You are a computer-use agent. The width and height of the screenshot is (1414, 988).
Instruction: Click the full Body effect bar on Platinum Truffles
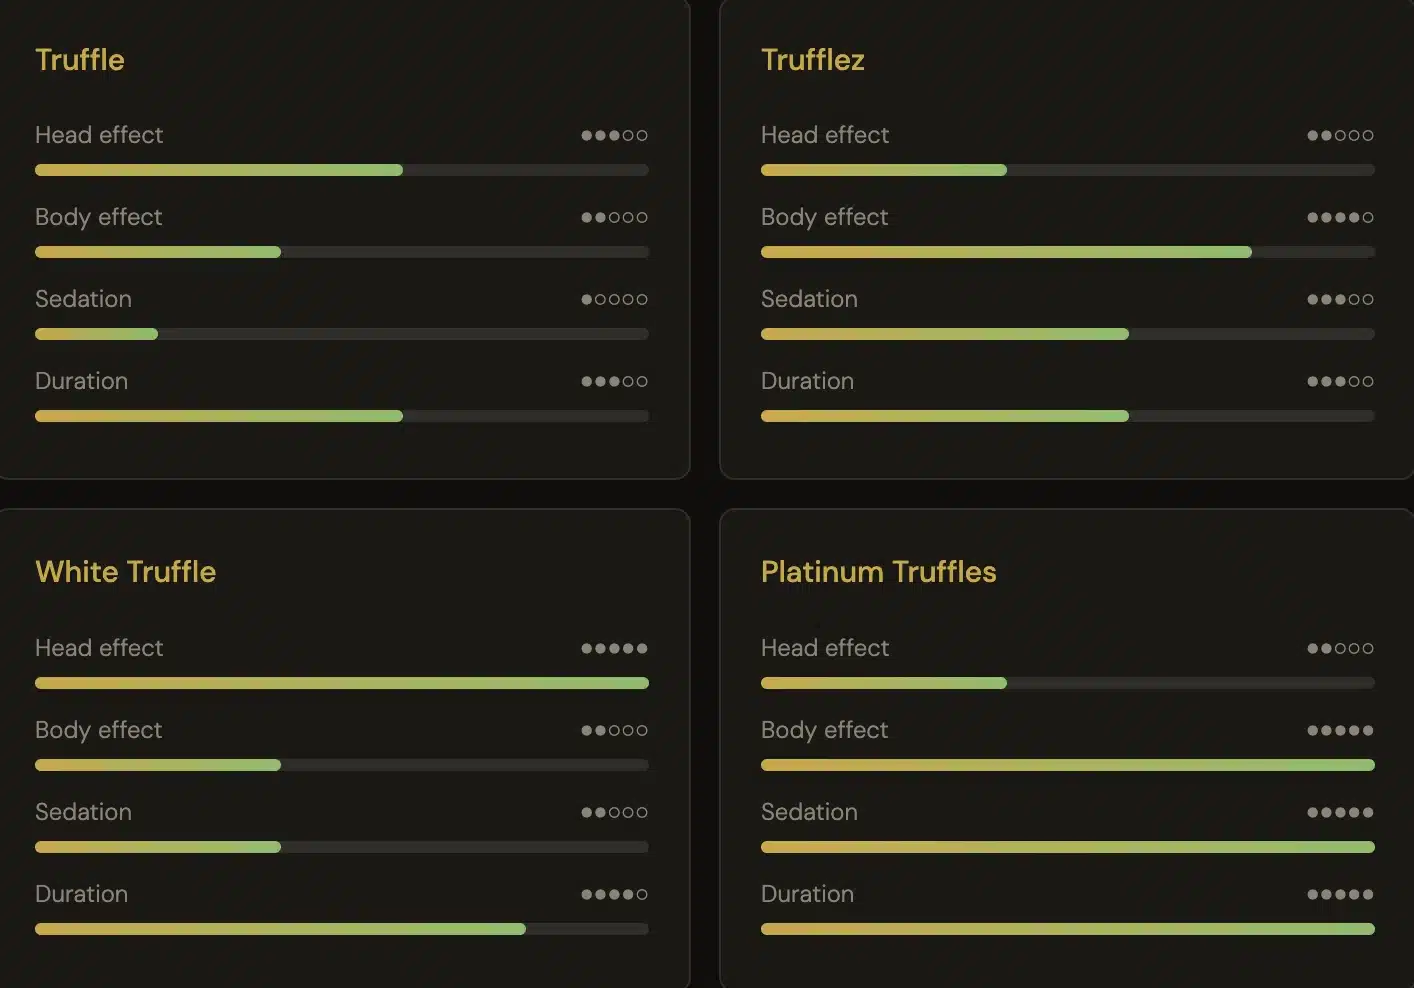(1068, 764)
